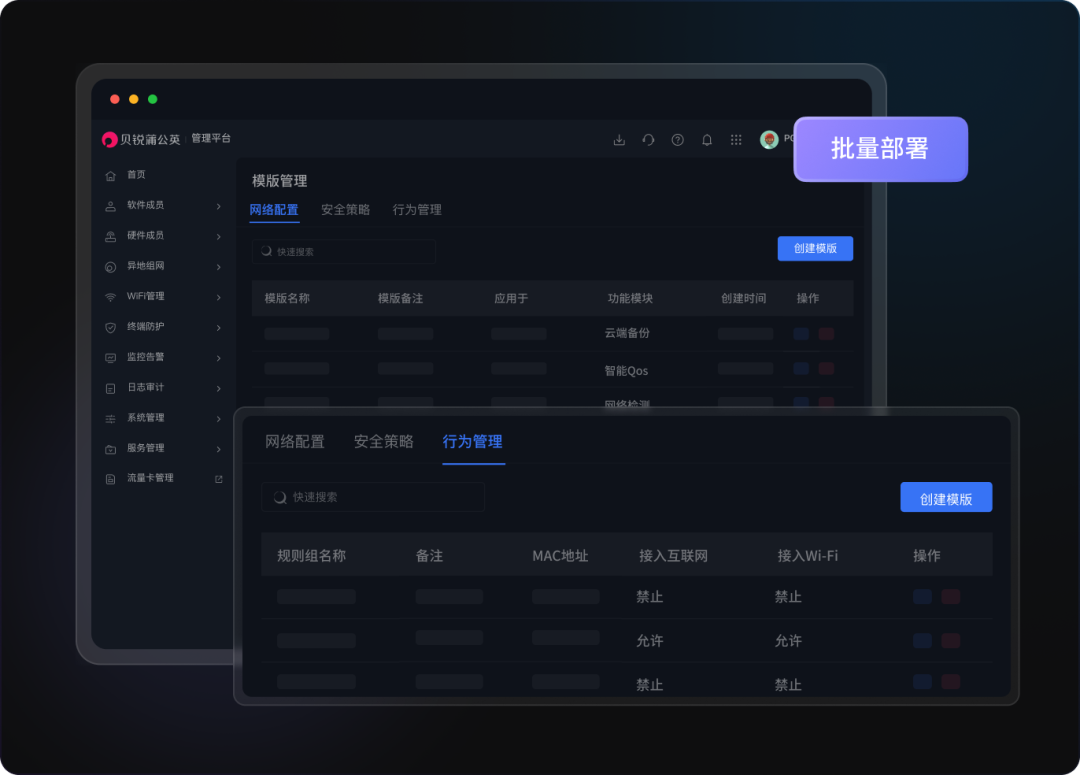The width and height of the screenshot is (1080, 775).
Task: Click the upper 创建模版 button
Action: (x=816, y=249)
